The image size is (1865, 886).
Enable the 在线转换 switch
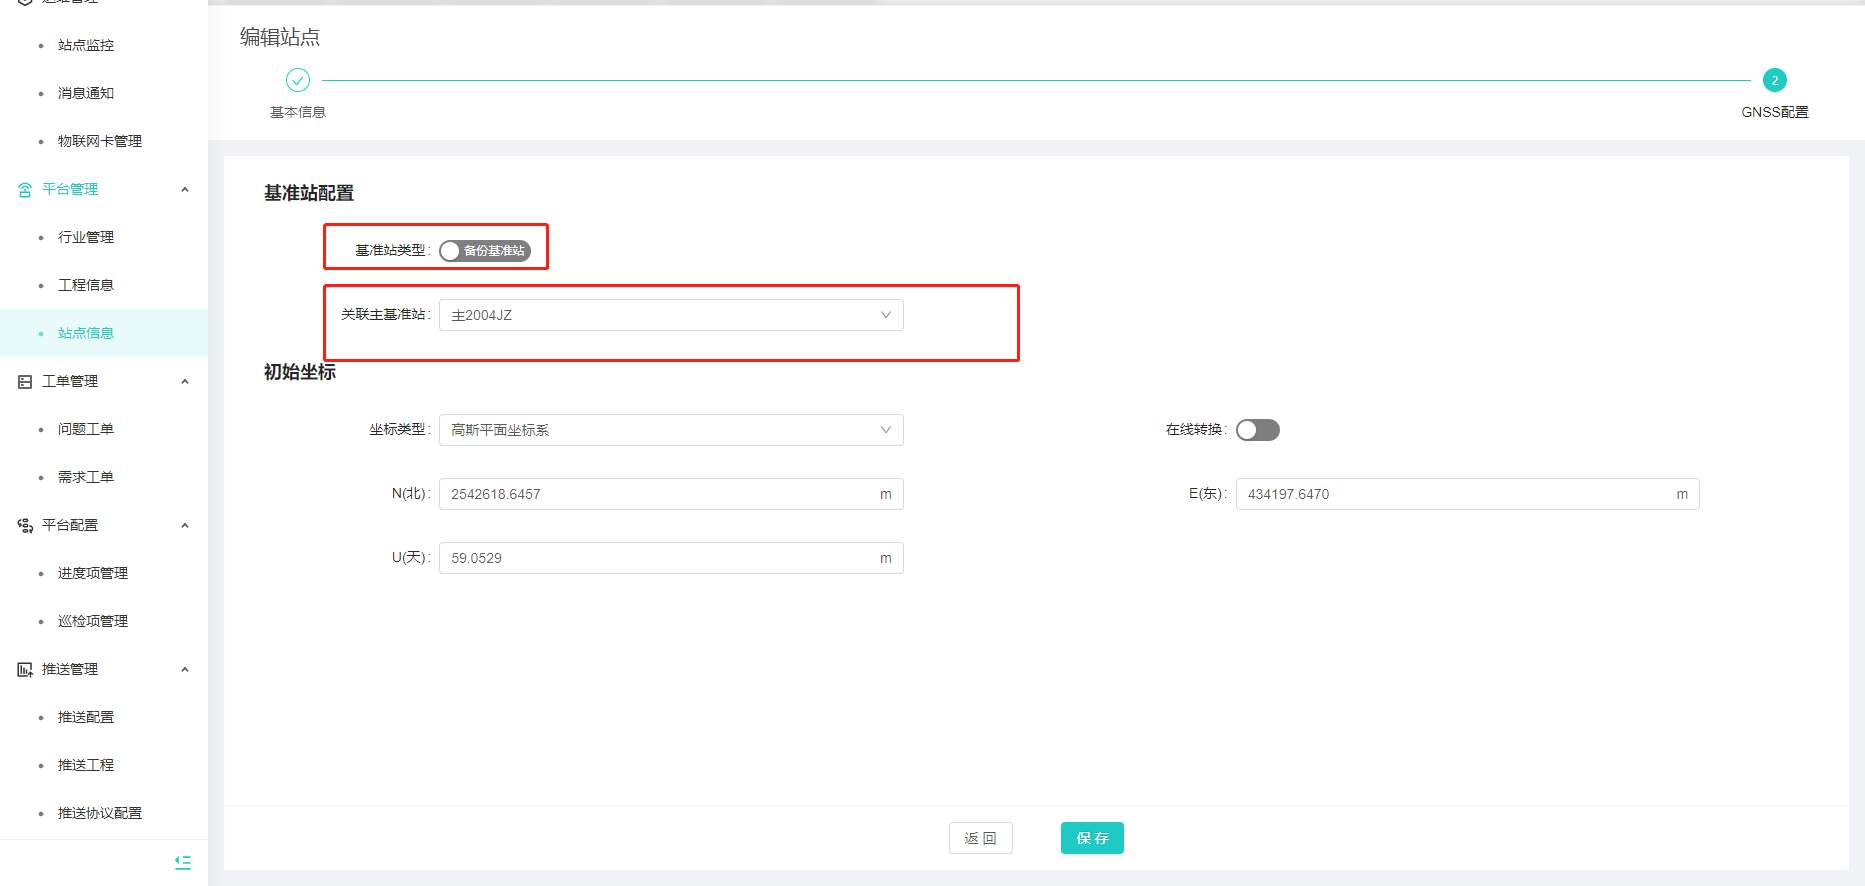(x=1257, y=430)
